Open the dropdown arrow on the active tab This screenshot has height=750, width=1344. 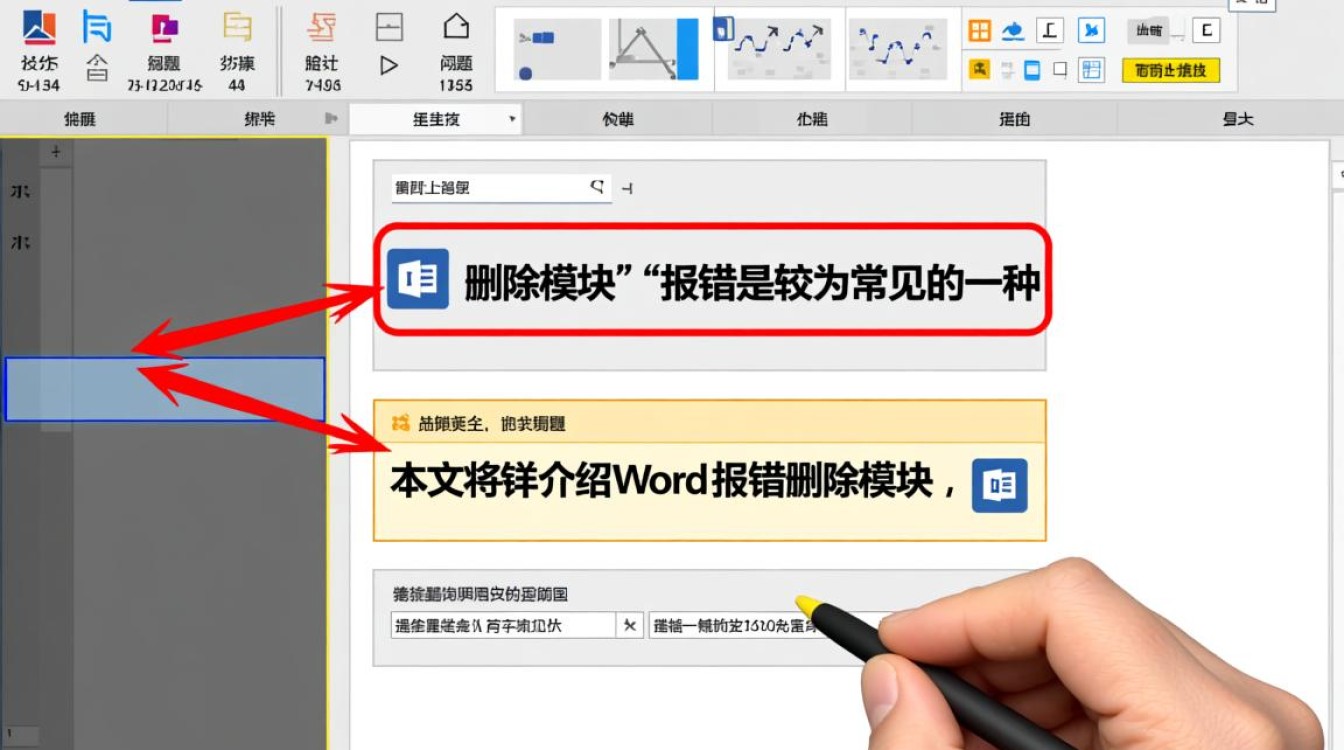512,119
